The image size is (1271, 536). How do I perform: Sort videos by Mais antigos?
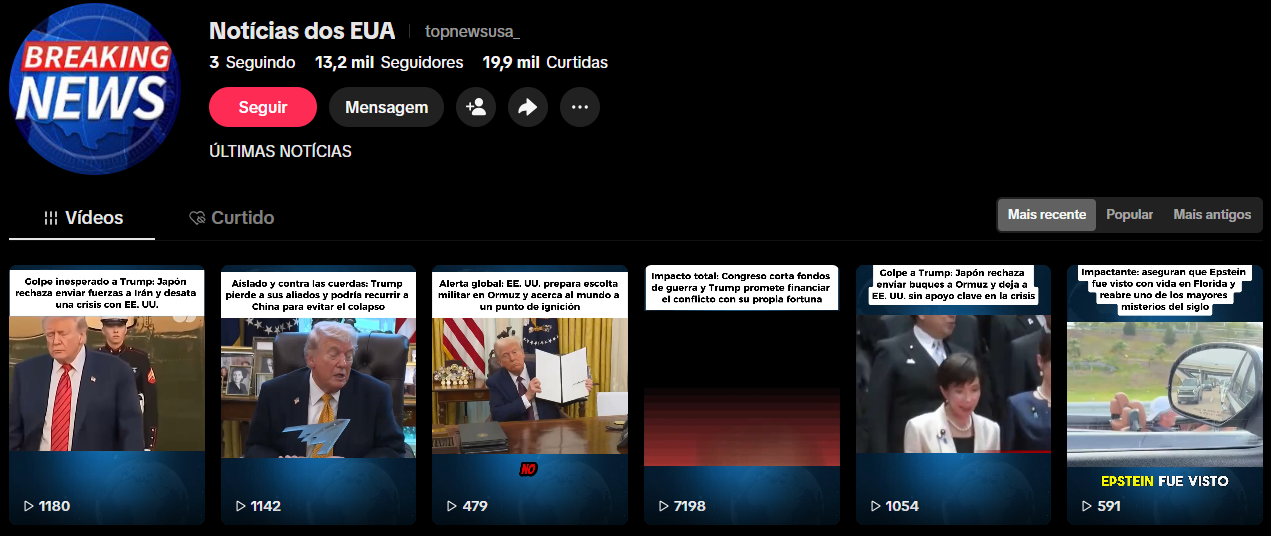pos(1212,215)
